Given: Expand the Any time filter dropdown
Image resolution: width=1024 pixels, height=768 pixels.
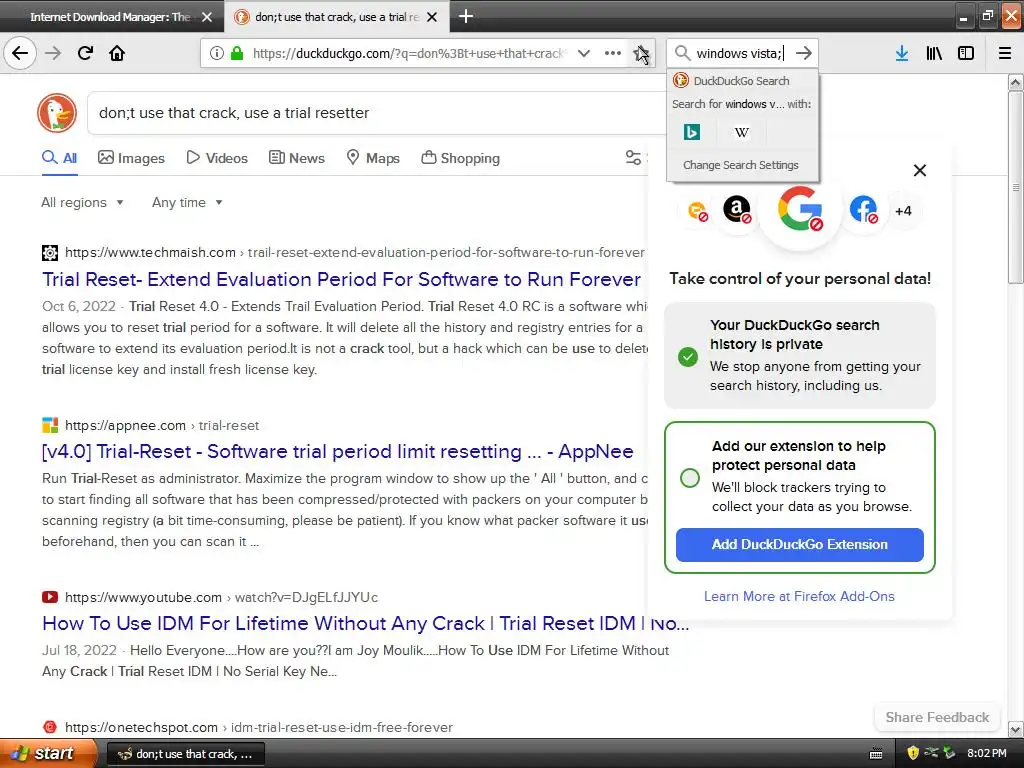Looking at the screenshot, I should point(187,202).
